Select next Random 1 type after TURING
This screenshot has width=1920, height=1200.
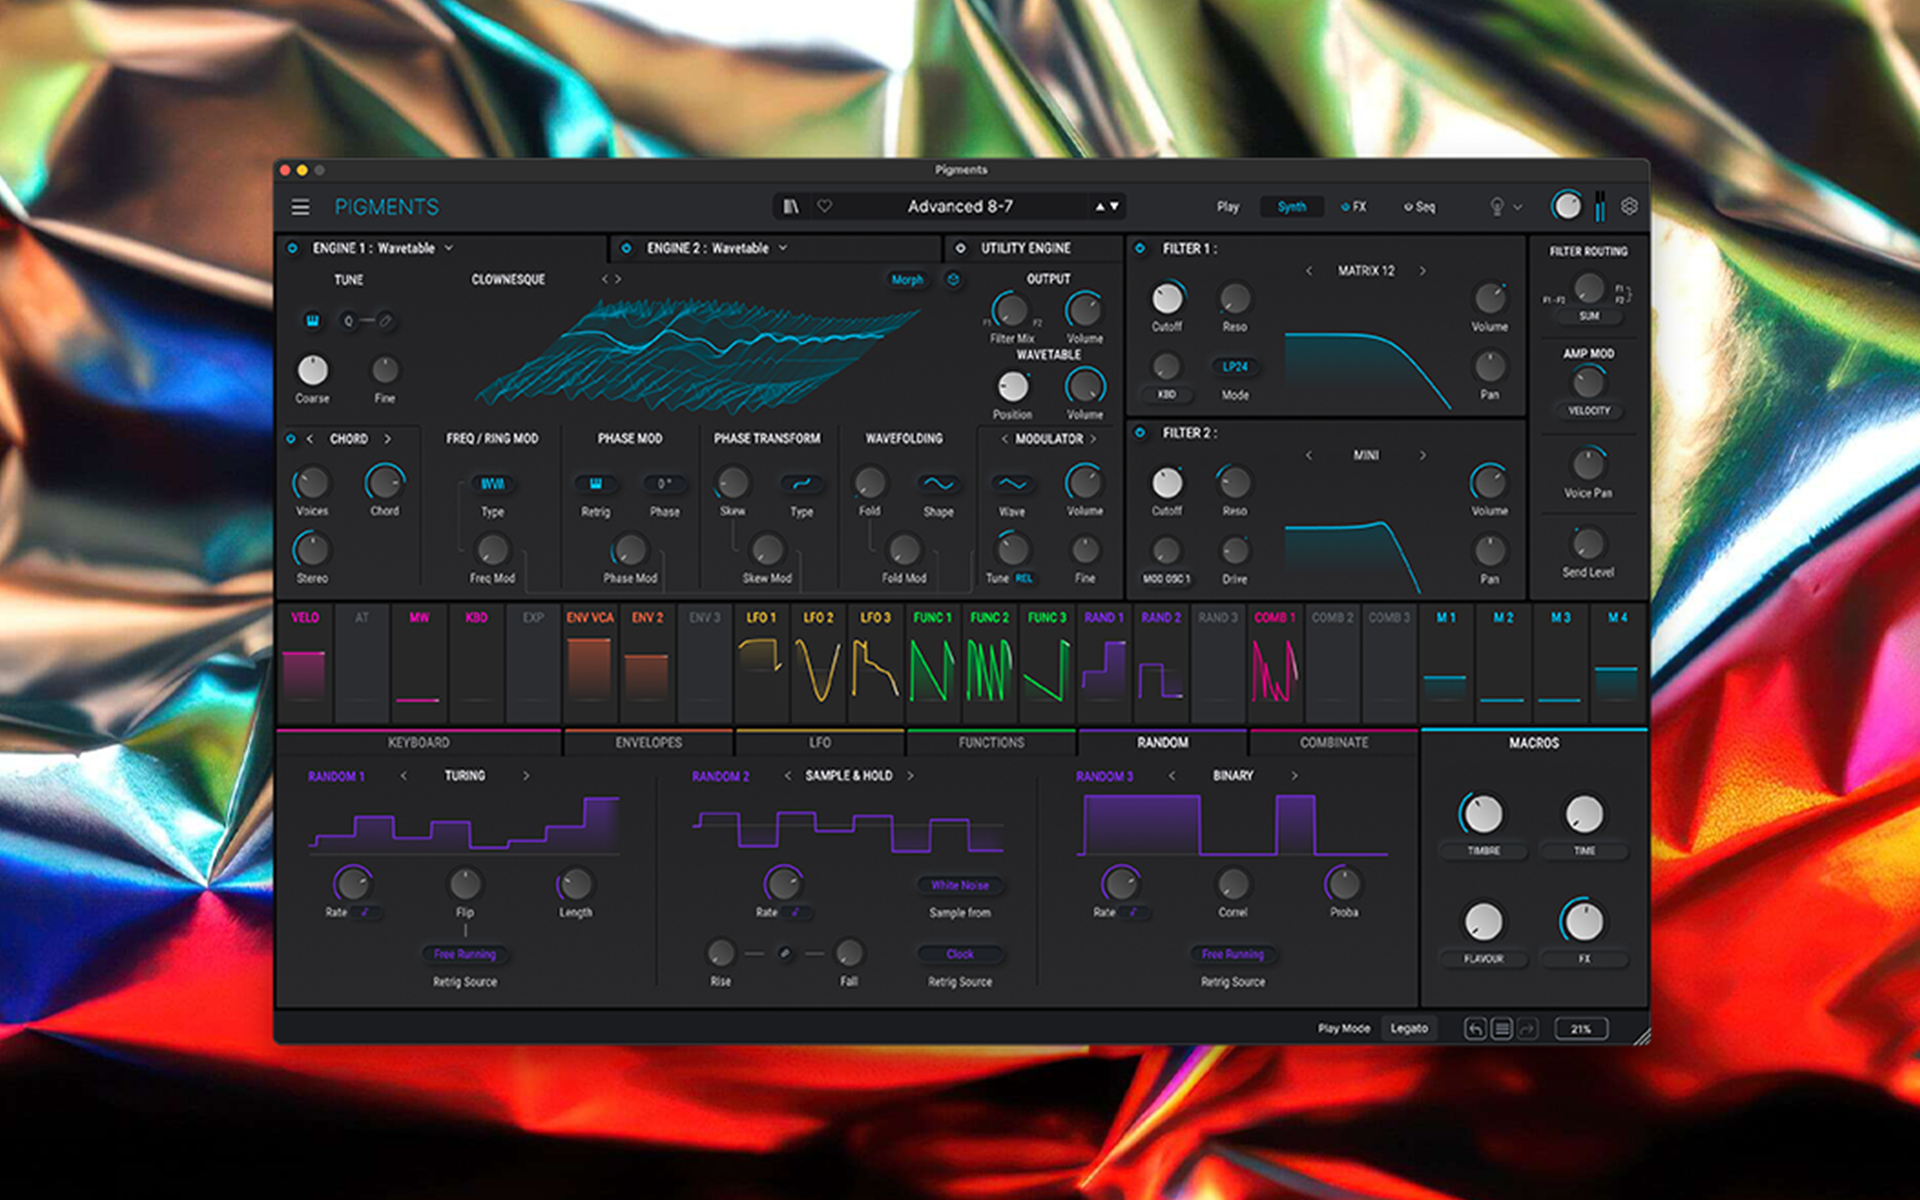(x=526, y=776)
